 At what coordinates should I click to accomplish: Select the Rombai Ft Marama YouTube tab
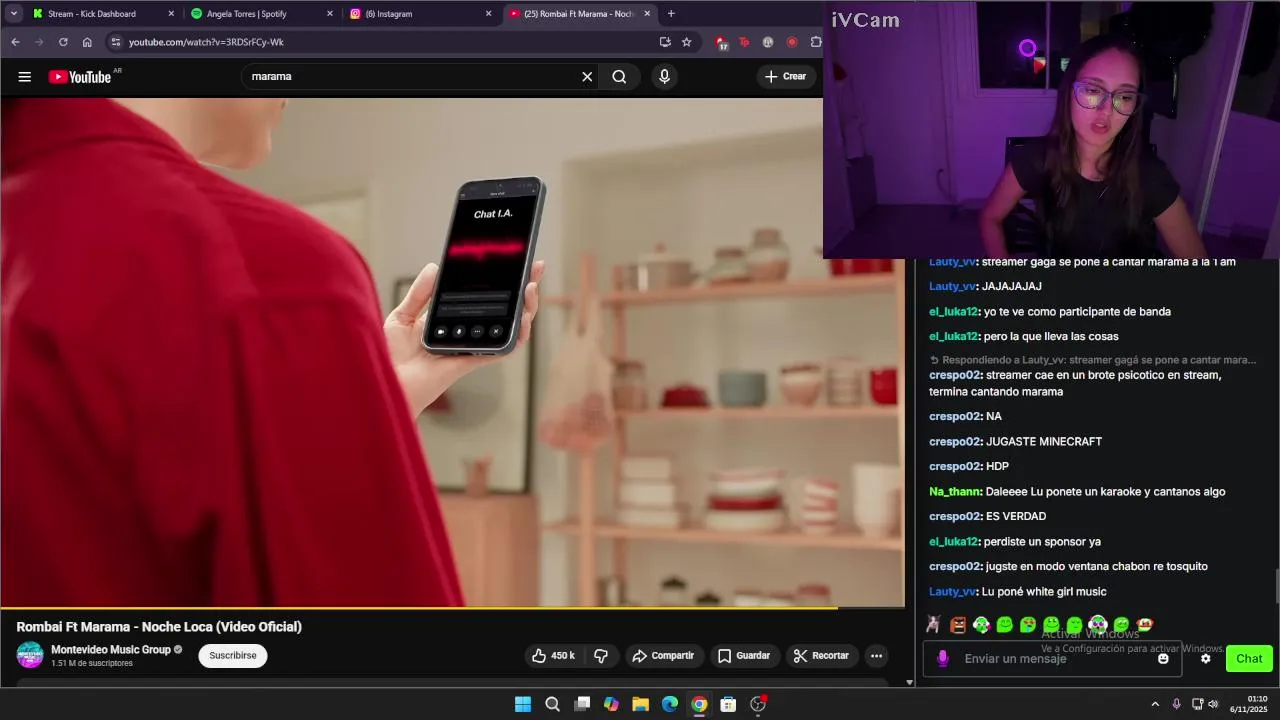(x=578, y=14)
